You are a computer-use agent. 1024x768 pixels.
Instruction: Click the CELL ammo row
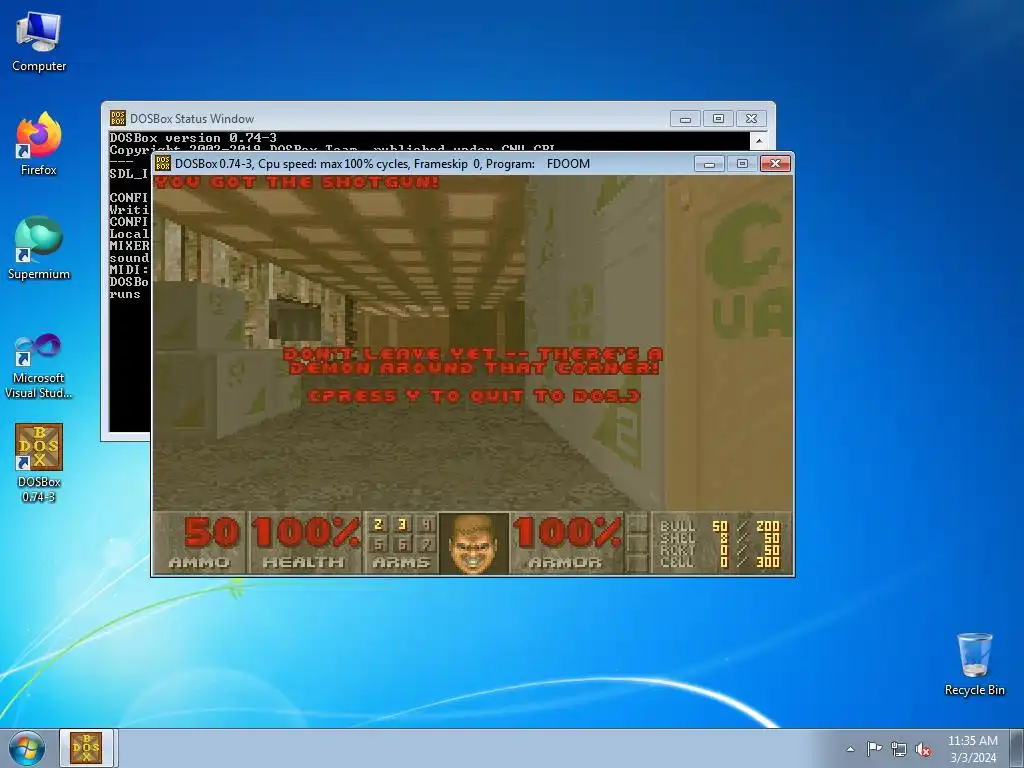(x=720, y=562)
